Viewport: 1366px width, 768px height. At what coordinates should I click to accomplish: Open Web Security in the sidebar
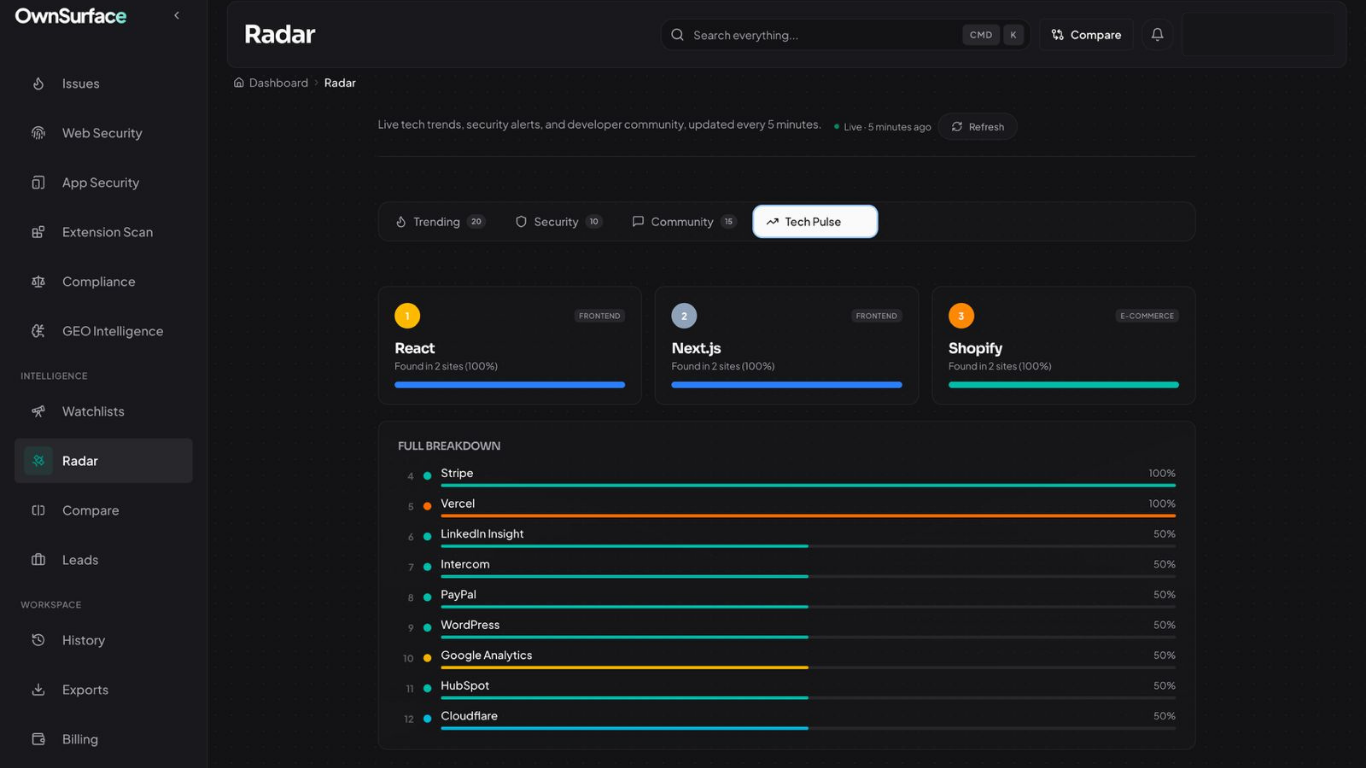coord(103,133)
